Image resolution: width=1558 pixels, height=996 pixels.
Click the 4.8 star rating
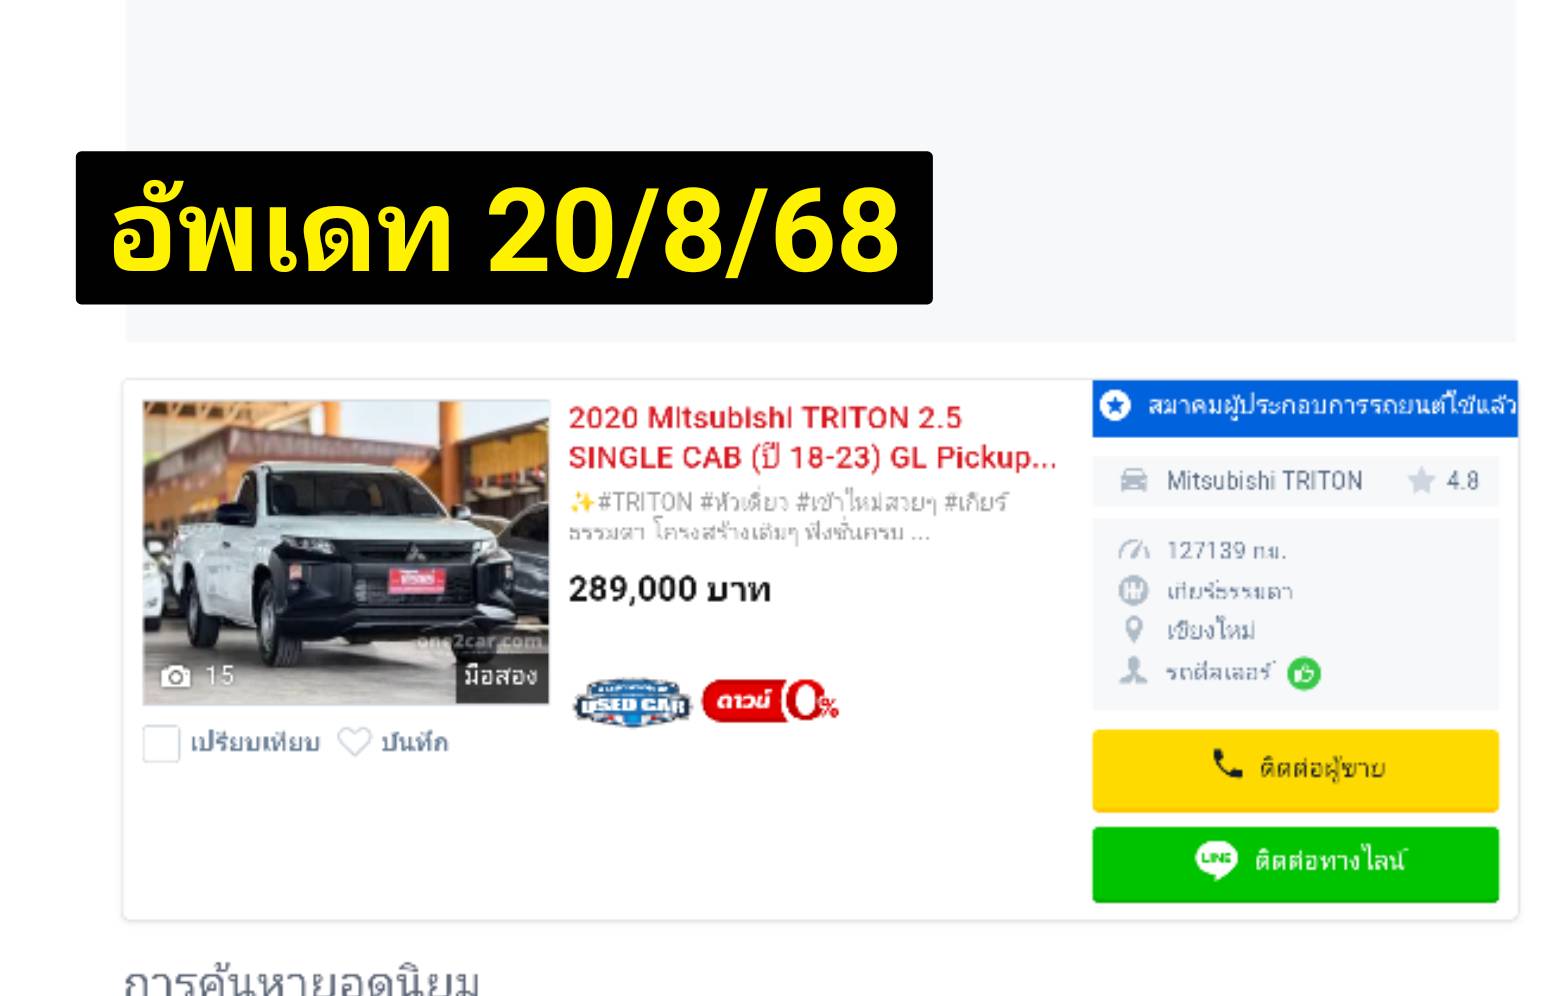click(1443, 481)
